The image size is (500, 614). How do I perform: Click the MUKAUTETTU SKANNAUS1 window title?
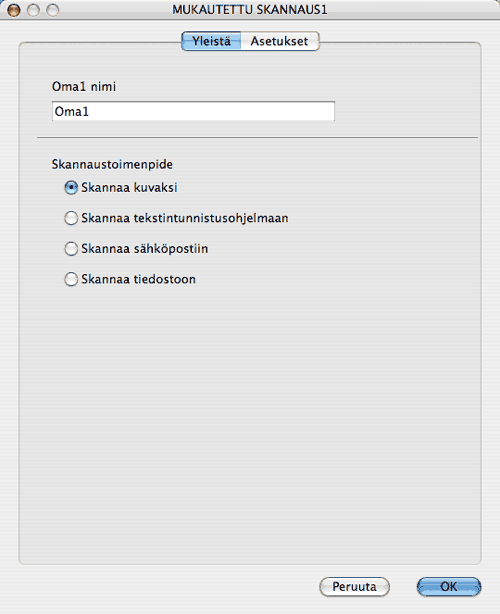pos(250,9)
